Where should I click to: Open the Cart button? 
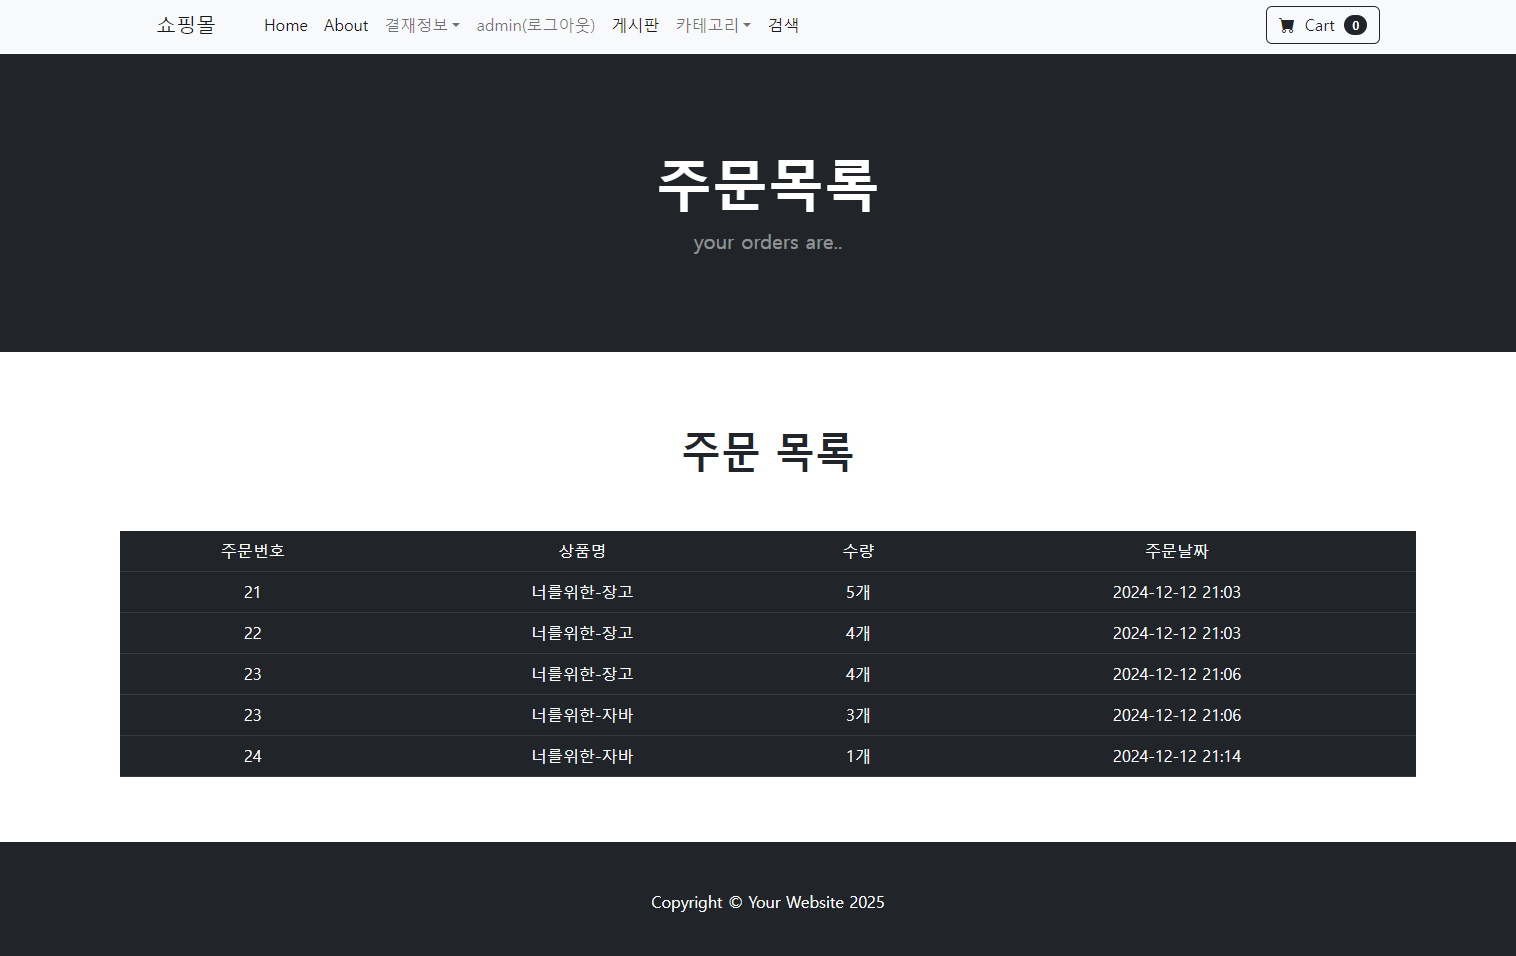tap(1322, 25)
